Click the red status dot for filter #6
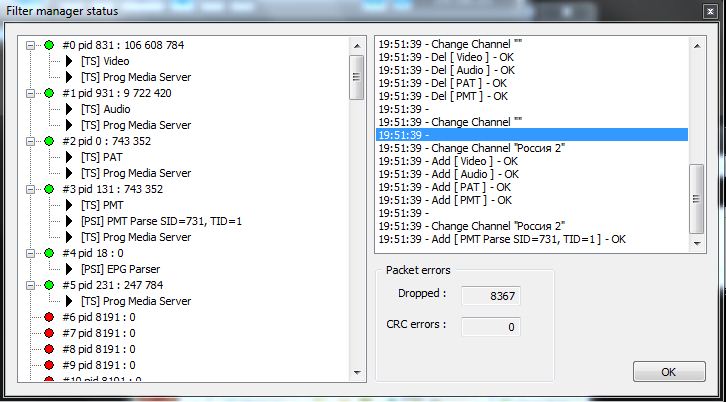726x402 pixels. coord(49,317)
